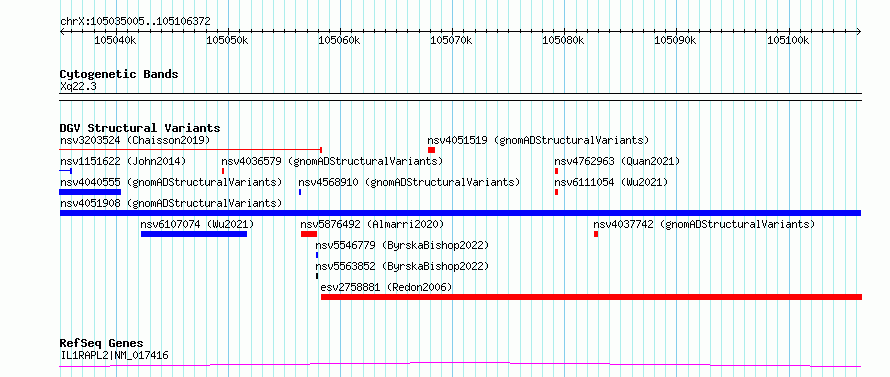The height and width of the screenshot is (377, 890).
Task: Open the nsv4036579 gnomAD variant label
Action: [332, 161]
